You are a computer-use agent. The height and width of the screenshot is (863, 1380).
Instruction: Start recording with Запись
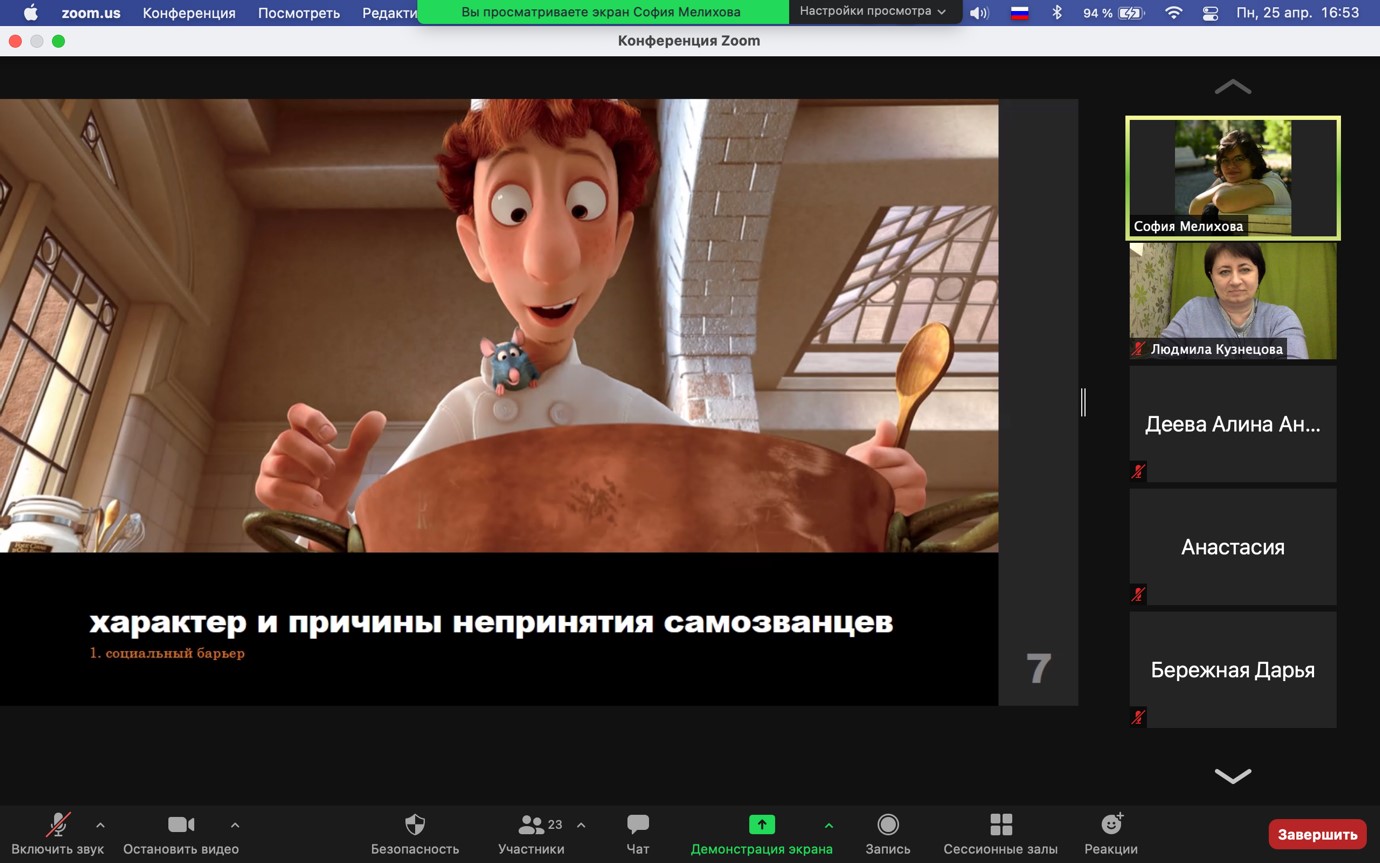pyautogui.click(x=888, y=834)
